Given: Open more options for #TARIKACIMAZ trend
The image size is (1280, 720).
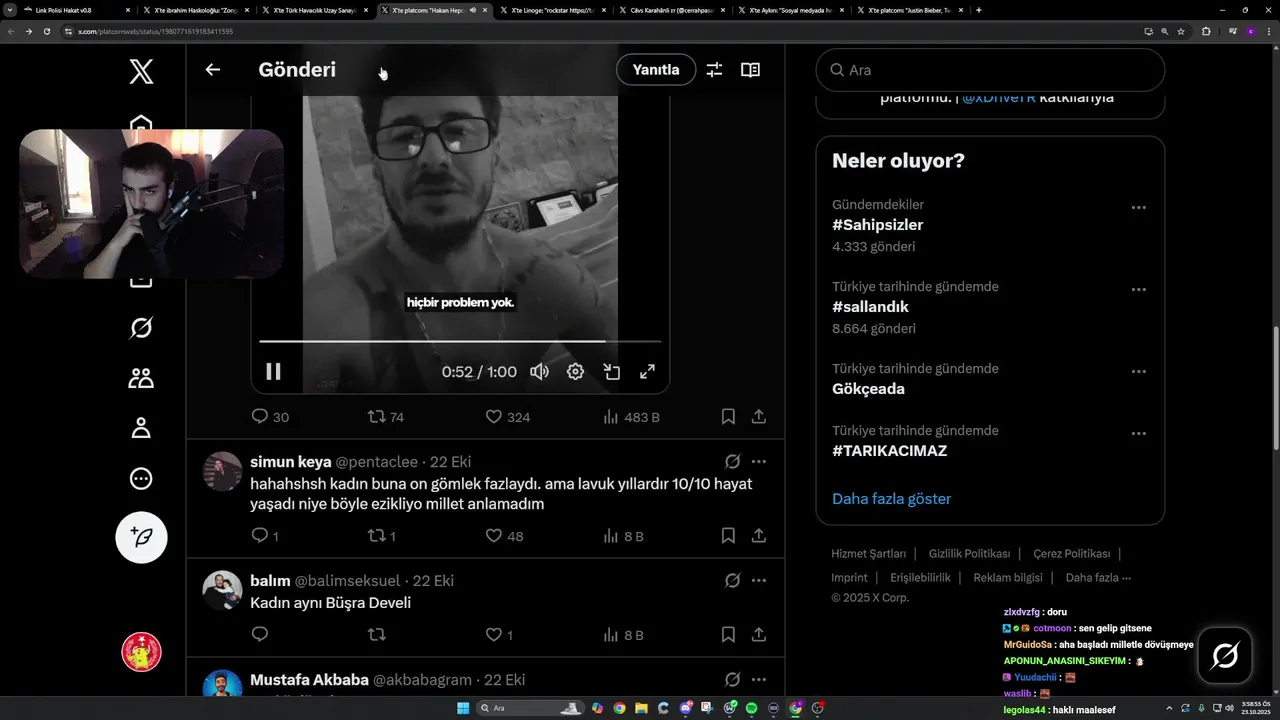Looking at the screenshot, I should pyautogui.click(x=1138, y=433).
